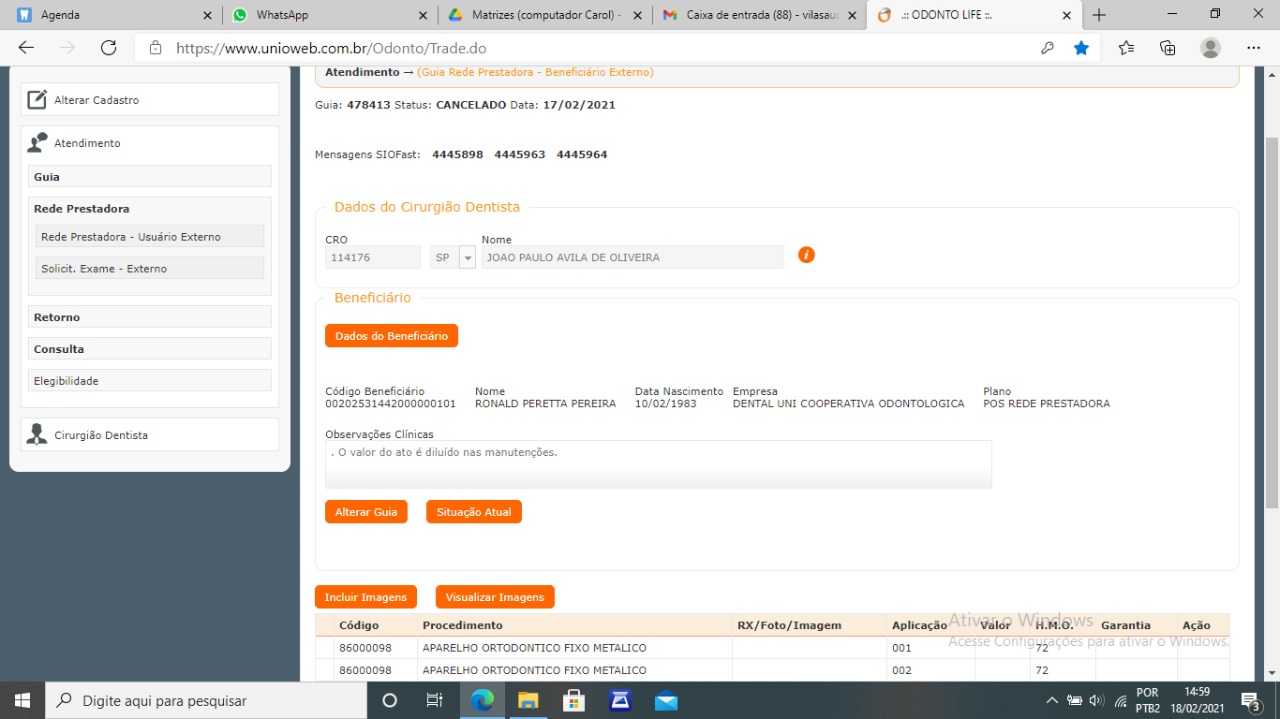The image size is (1280, 719).
Task: Click the POR PTB2 language indicator
Action: click(x=1148, y=700)
